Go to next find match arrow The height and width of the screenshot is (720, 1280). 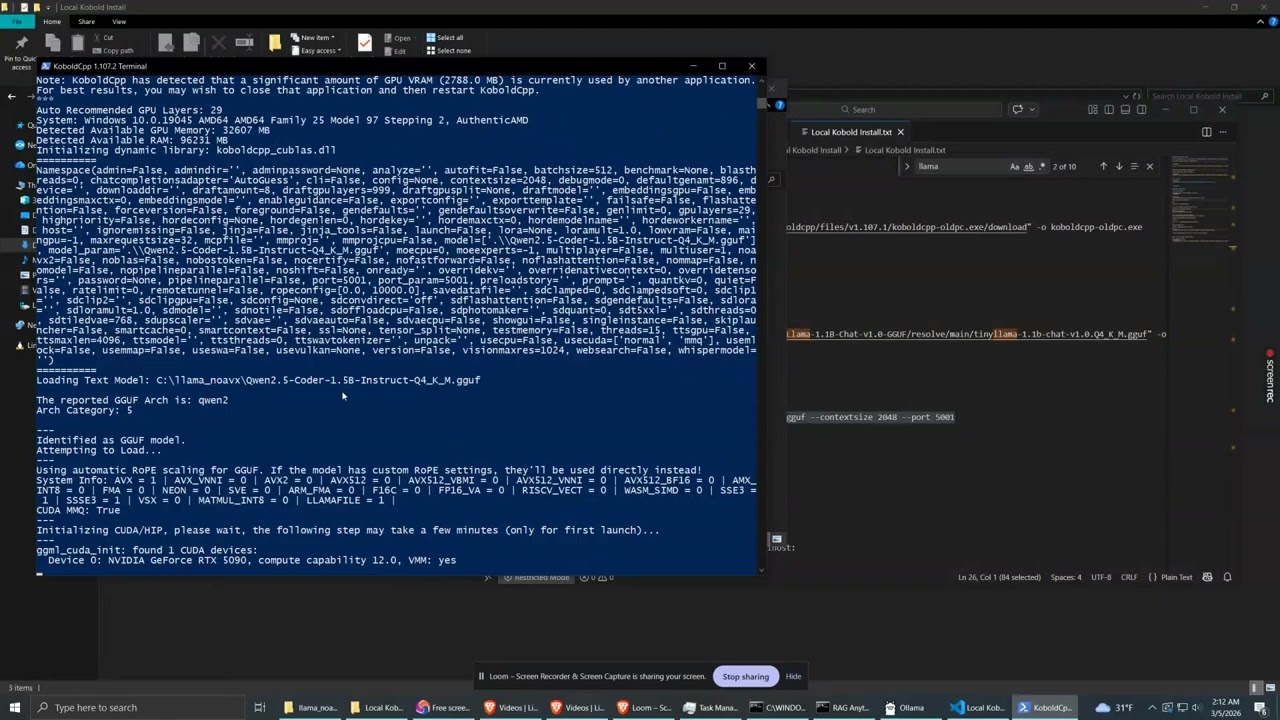[1119, 166]
